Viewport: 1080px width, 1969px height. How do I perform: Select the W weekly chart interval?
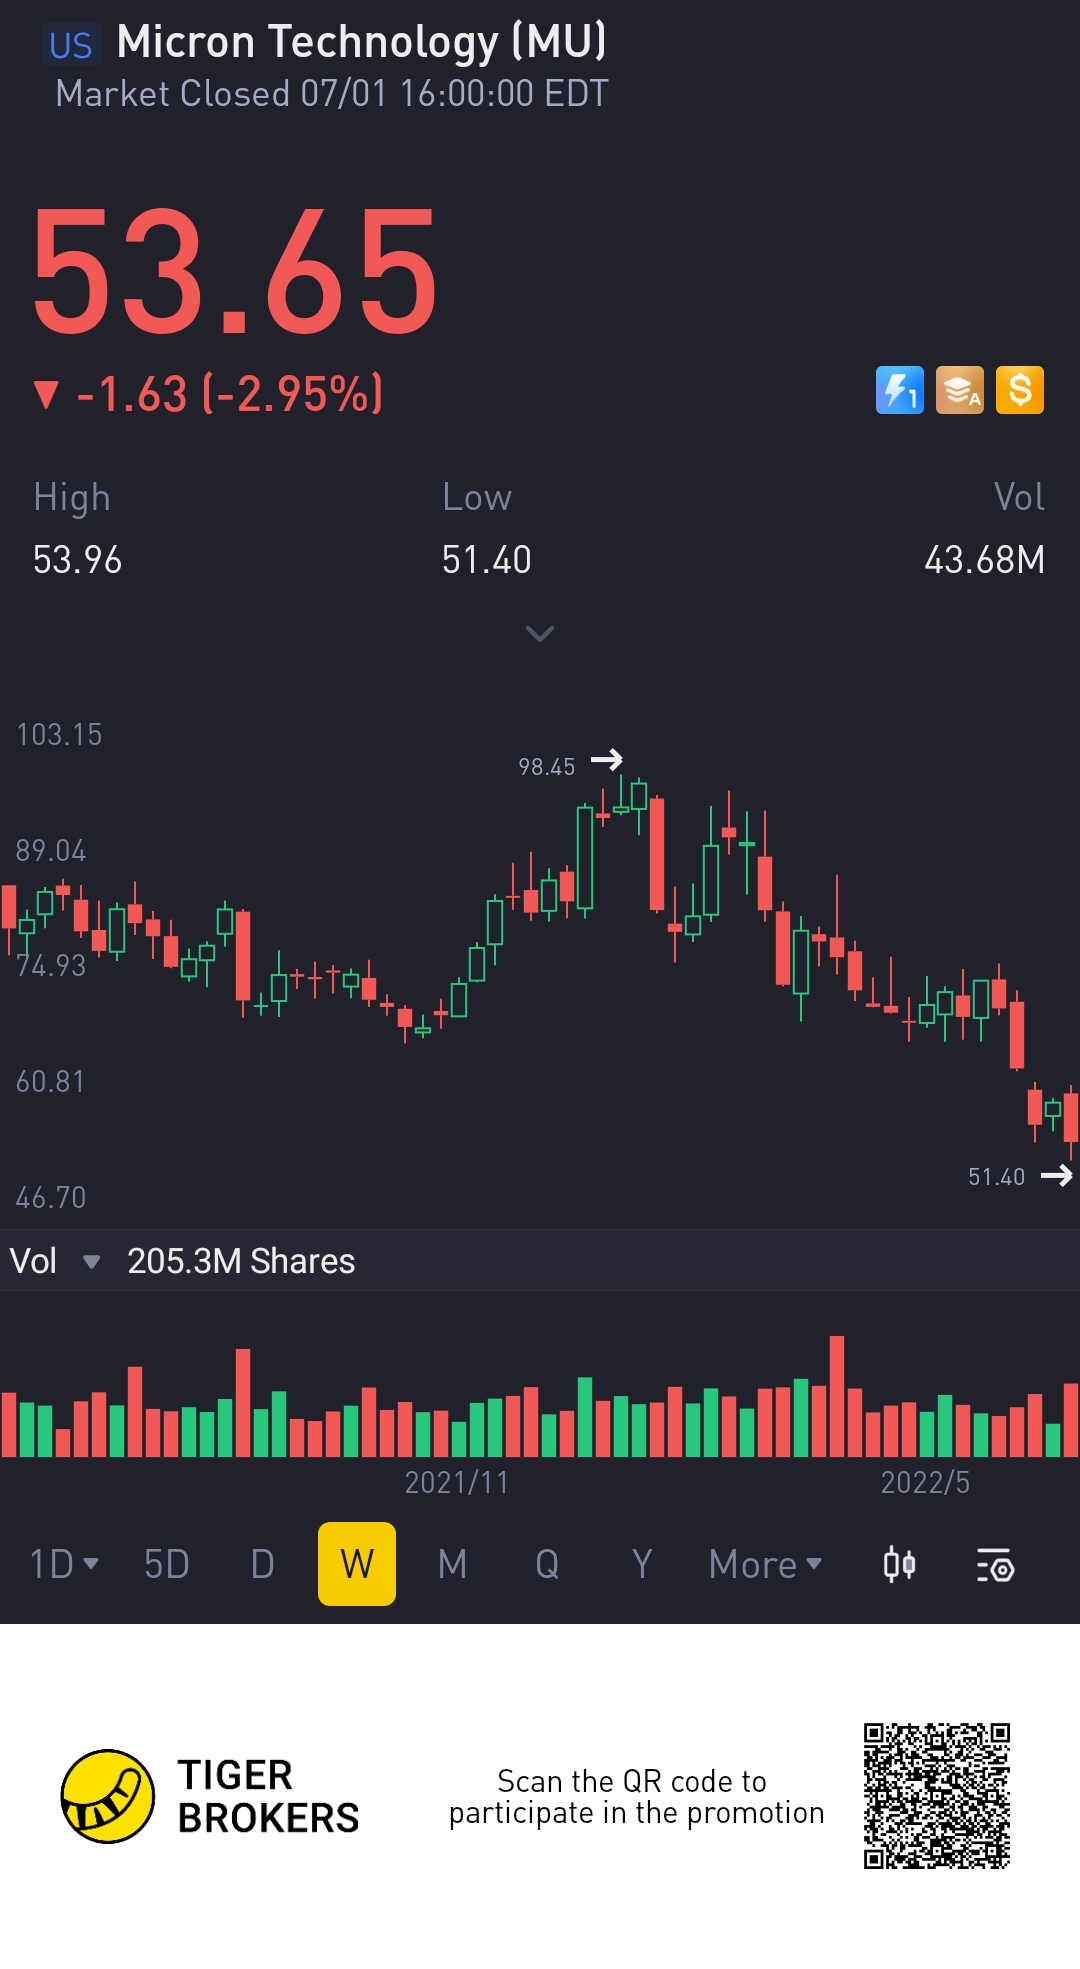[357, 1564]
